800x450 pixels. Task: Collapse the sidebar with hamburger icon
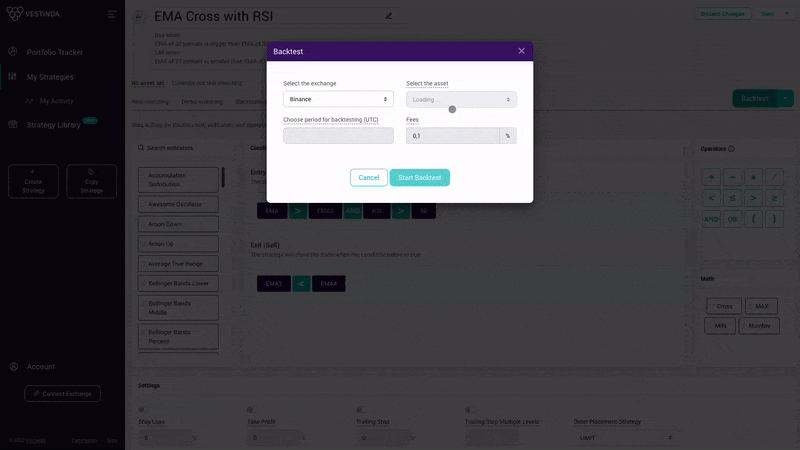[x=112, y=14]
